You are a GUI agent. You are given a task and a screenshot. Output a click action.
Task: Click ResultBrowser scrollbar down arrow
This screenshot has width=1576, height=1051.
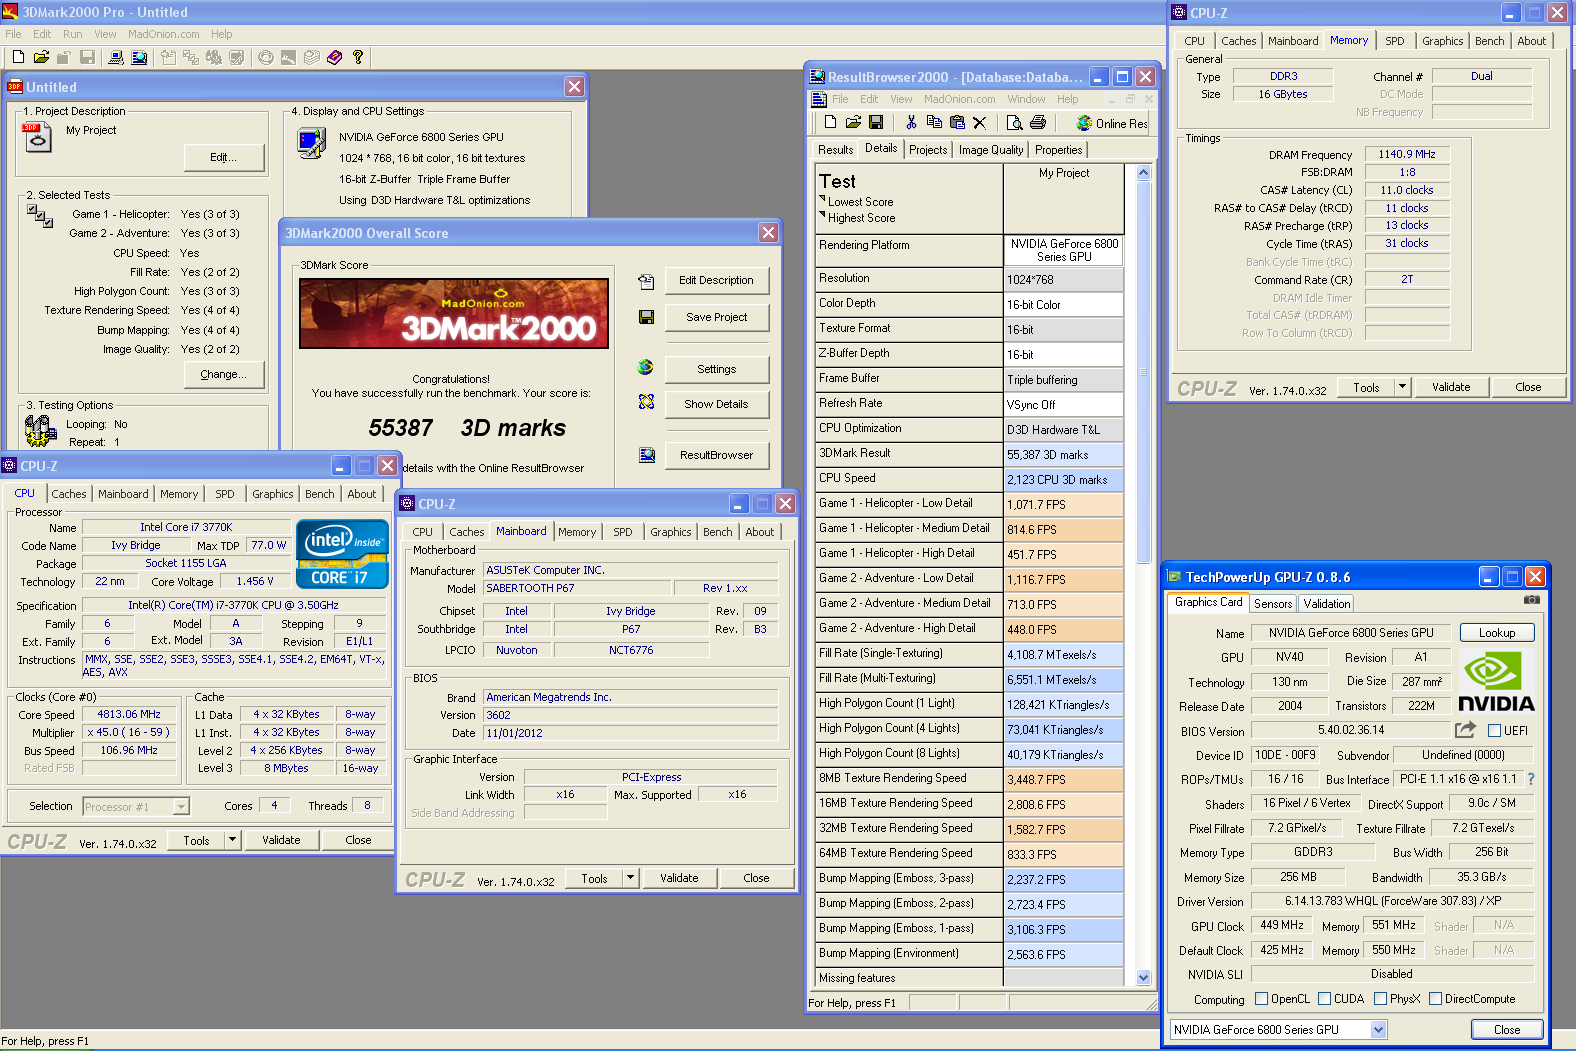pos(1144,978)
